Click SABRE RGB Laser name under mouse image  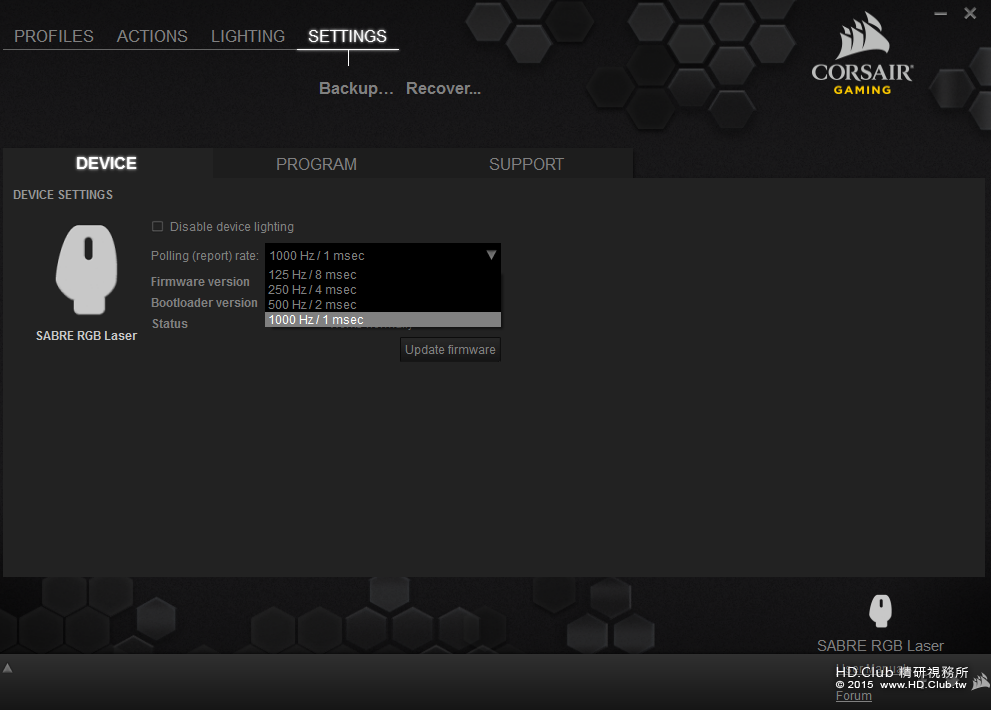pos(86,336)
